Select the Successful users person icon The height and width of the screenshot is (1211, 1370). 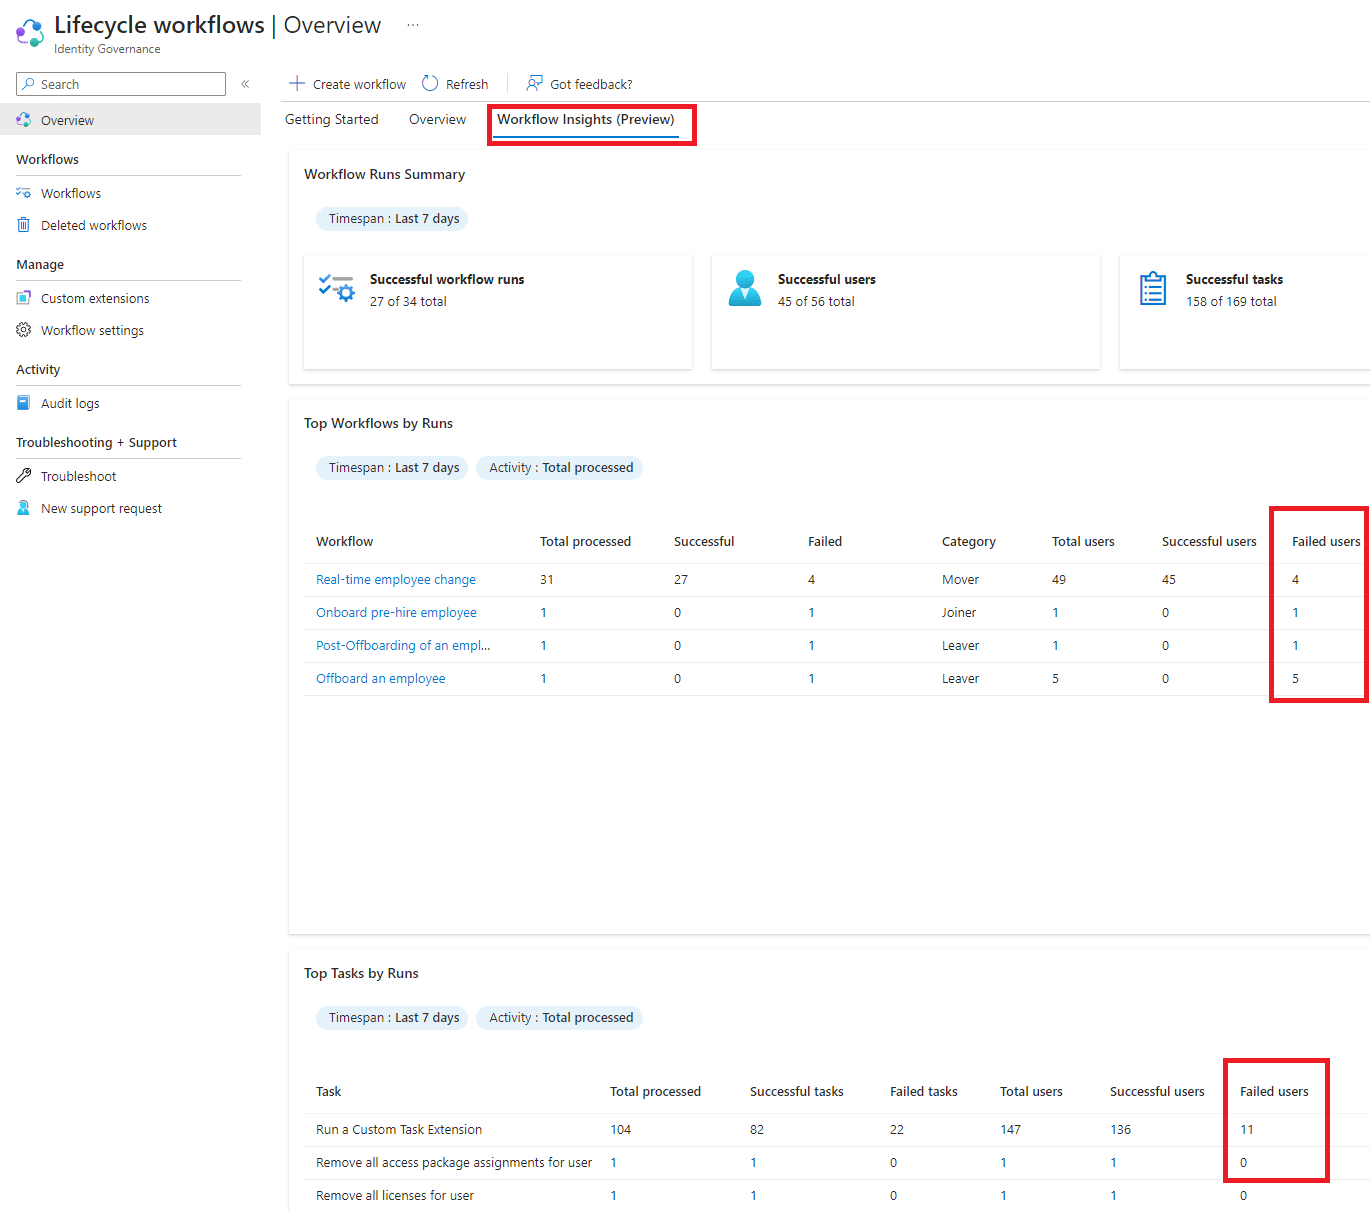[745, 289]
